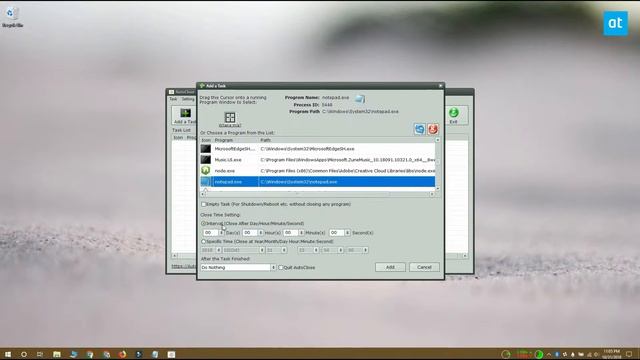Click program list horizontal scroll right arrow
This screenshot has height=360, width=640.
pos(432,194)
